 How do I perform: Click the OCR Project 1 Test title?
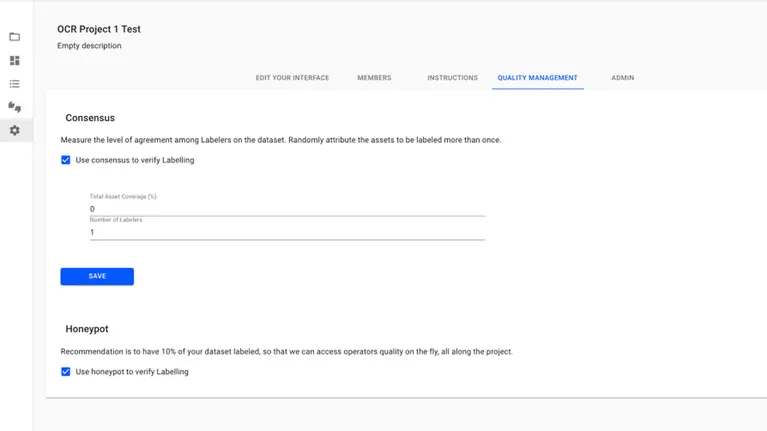coord(99,30)
